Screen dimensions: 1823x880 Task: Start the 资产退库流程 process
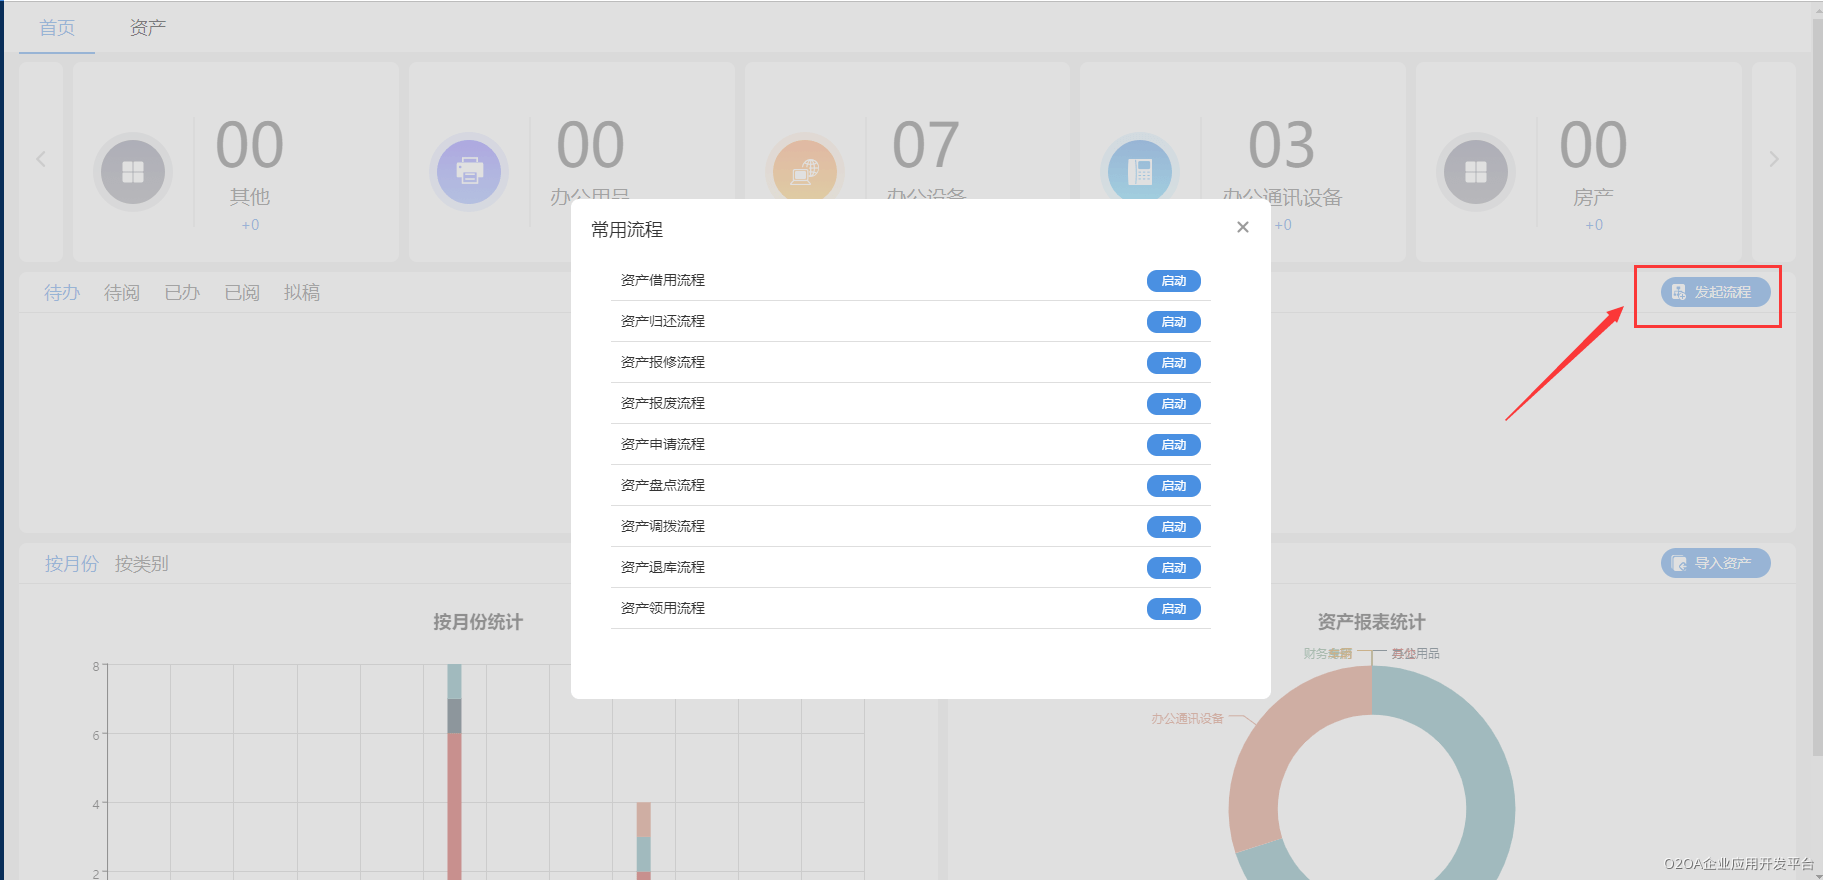click(x=1173, y=568)
